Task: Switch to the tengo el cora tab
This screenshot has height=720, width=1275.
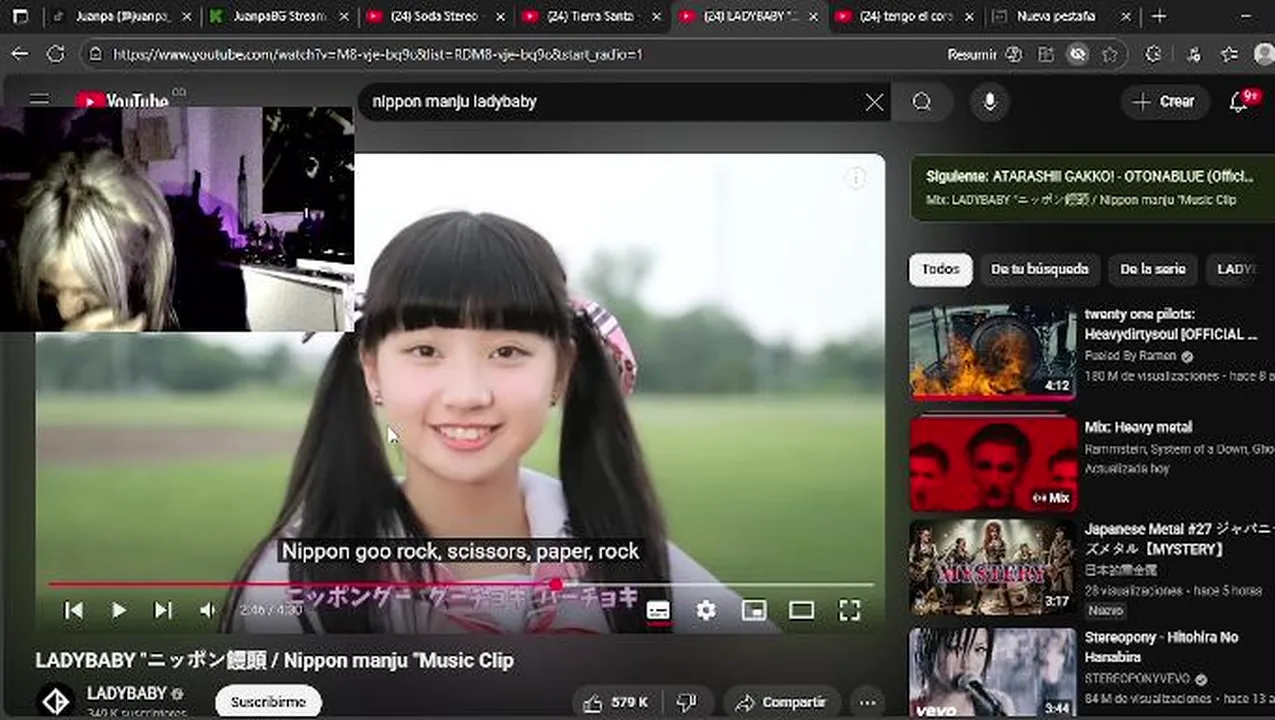Action: 905,16
